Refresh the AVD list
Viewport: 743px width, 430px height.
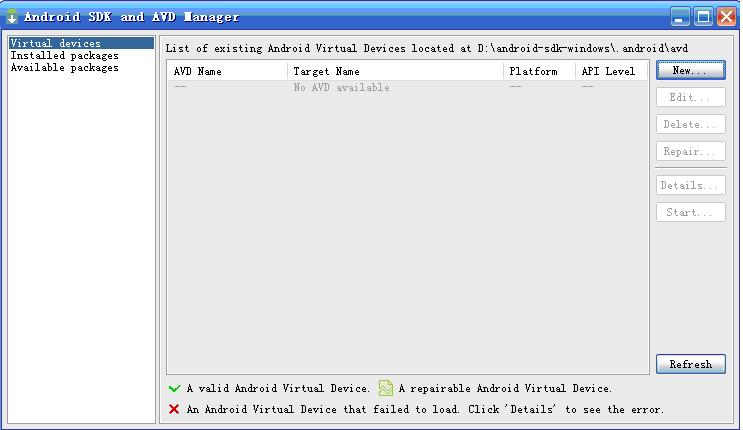click(x=690, y=364)
